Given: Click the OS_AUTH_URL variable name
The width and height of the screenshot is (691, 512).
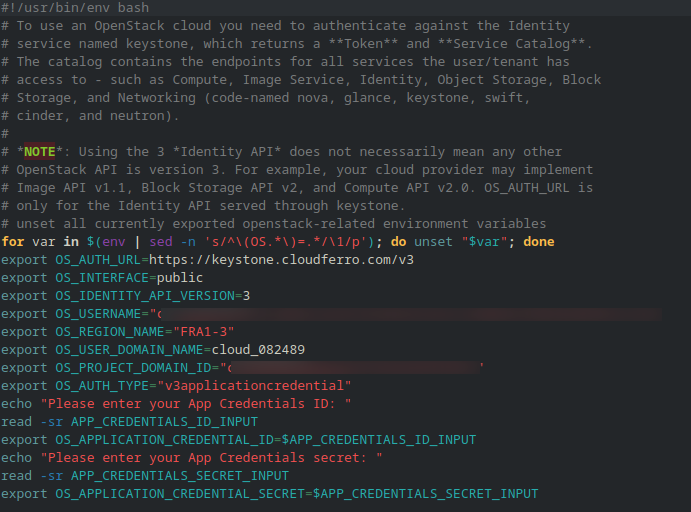Looking at the screenshot, I should point(98,260).
